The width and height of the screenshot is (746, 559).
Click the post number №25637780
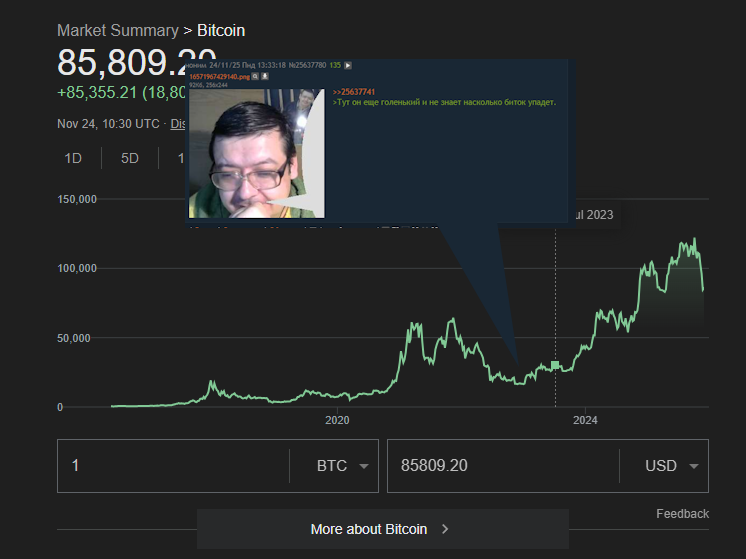(307, 65)
